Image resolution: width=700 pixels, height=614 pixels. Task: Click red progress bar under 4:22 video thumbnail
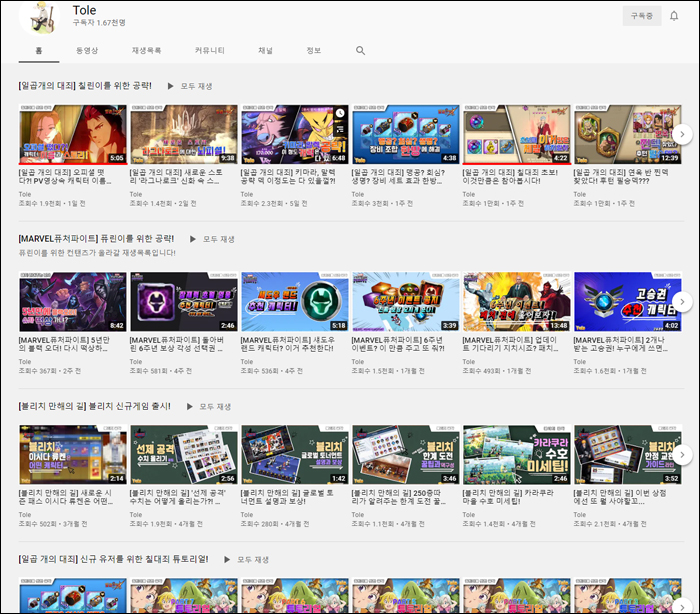[x=517, y=163]
